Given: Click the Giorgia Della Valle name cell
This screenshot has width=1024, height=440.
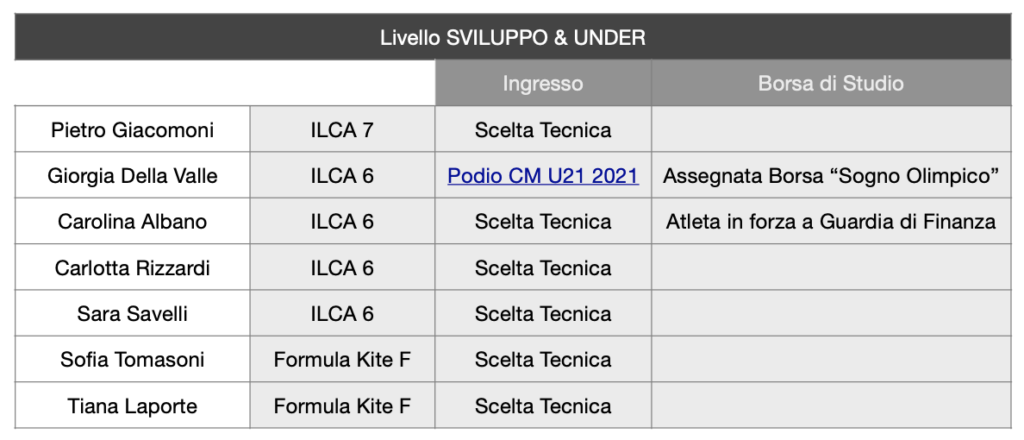Looking at the screenshot, I should coord(132,176).
